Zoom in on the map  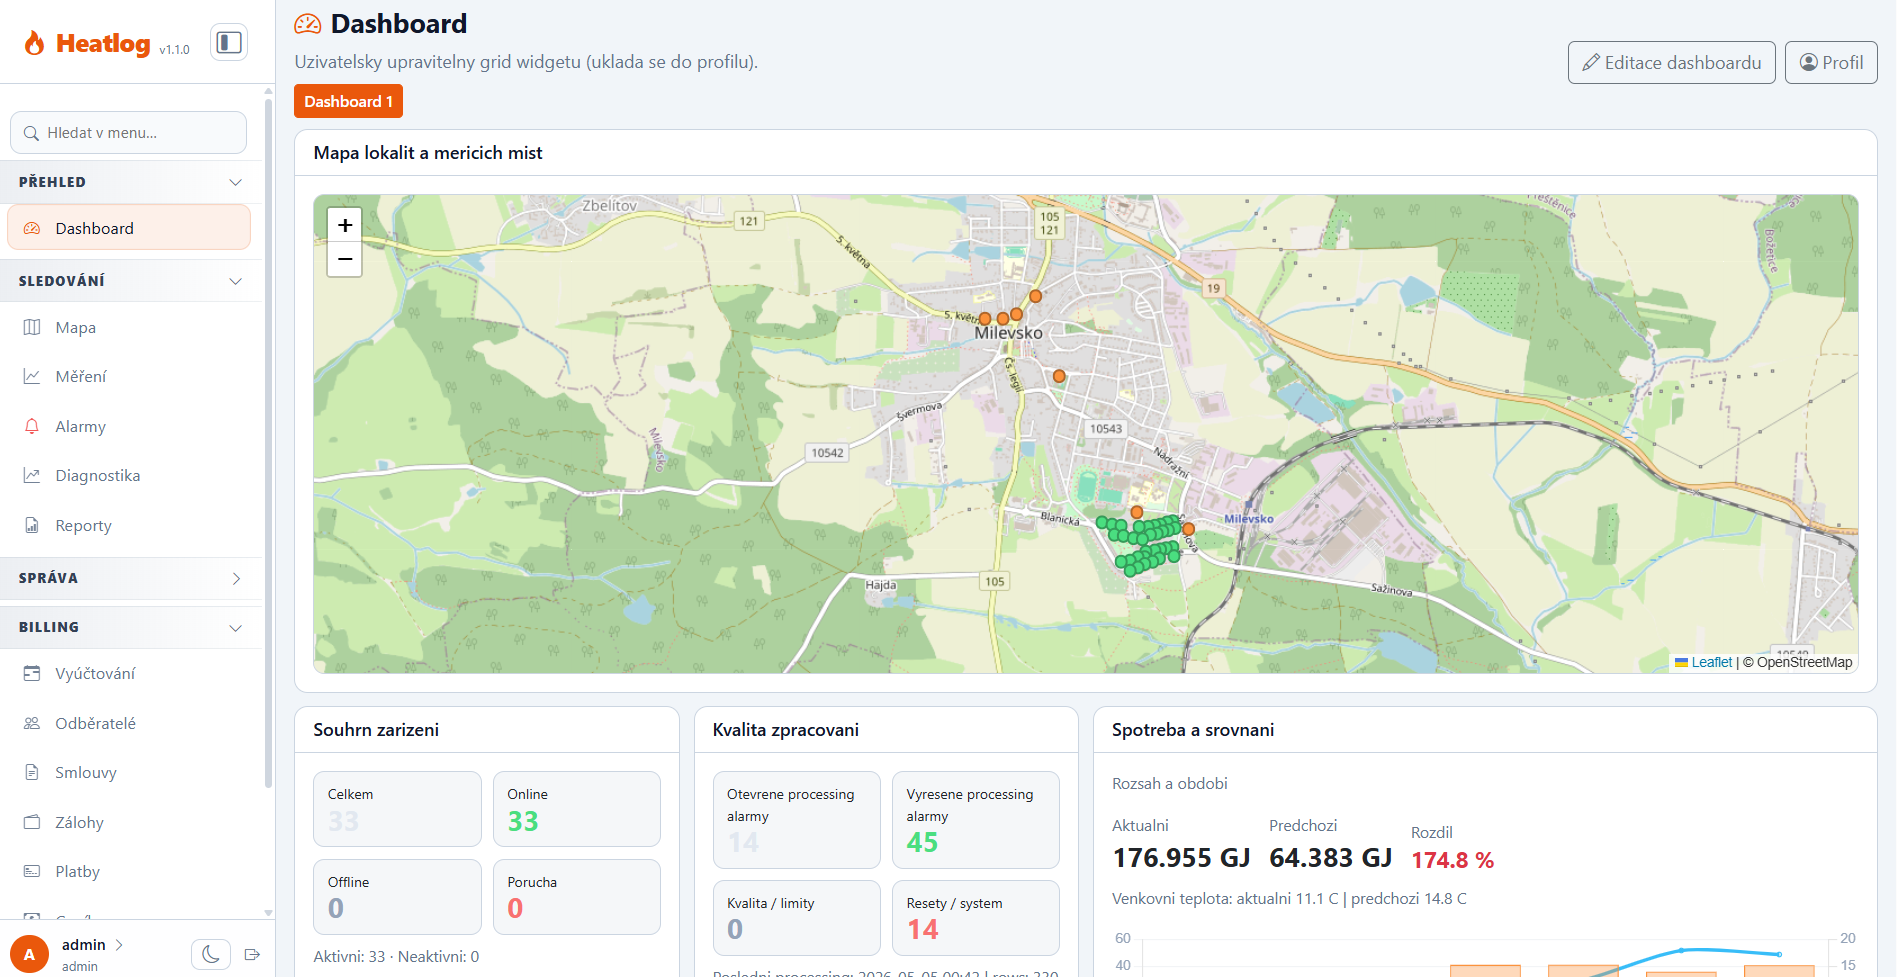[345, 226]
